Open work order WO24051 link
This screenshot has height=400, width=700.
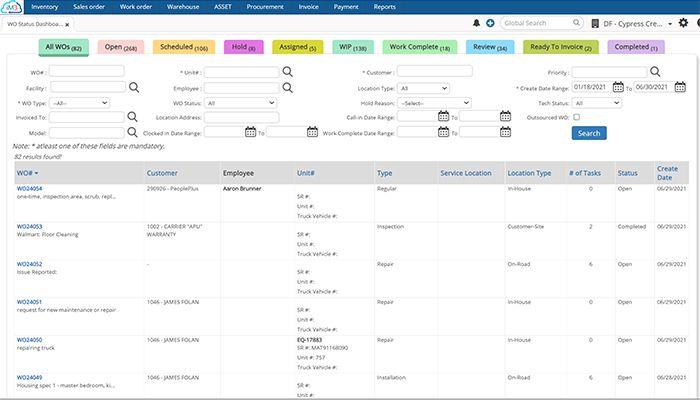(x=29, y=302)
